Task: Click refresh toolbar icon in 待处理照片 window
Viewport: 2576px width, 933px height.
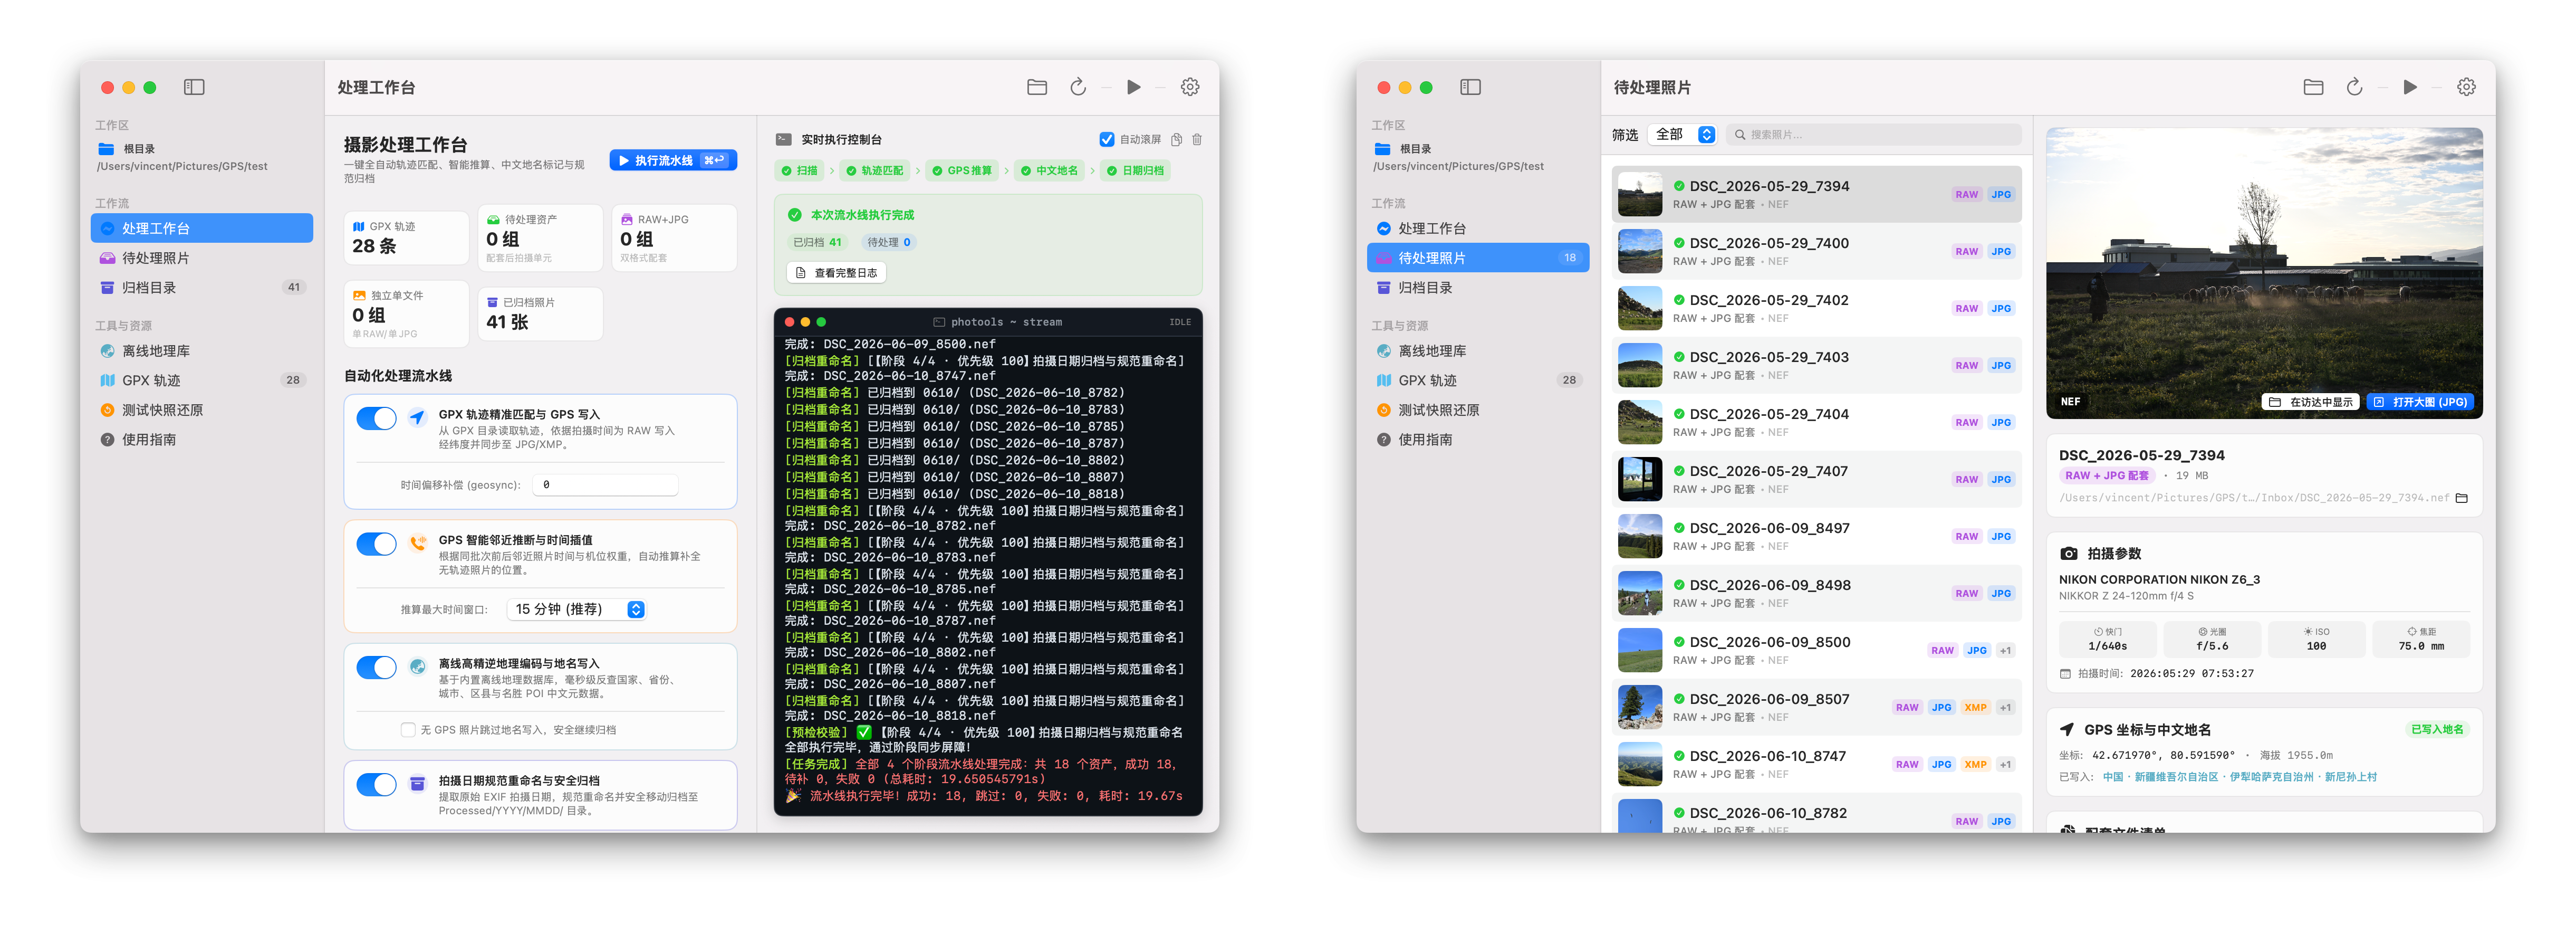Action: pos(2354,87)
